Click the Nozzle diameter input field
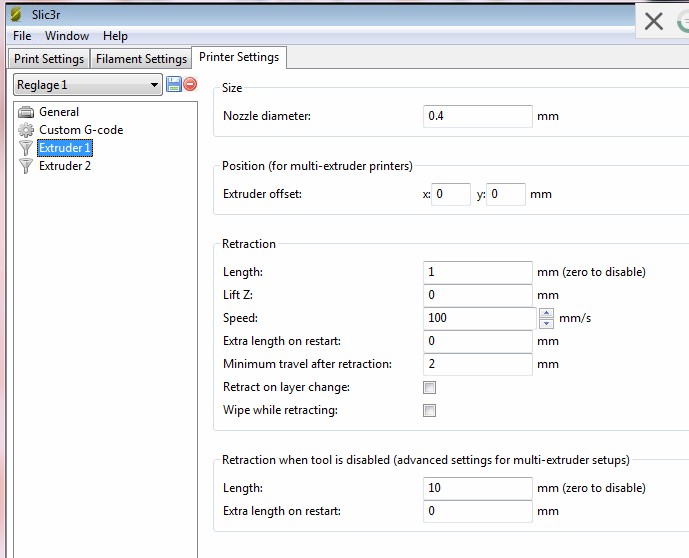 click(x=478, y=116)
